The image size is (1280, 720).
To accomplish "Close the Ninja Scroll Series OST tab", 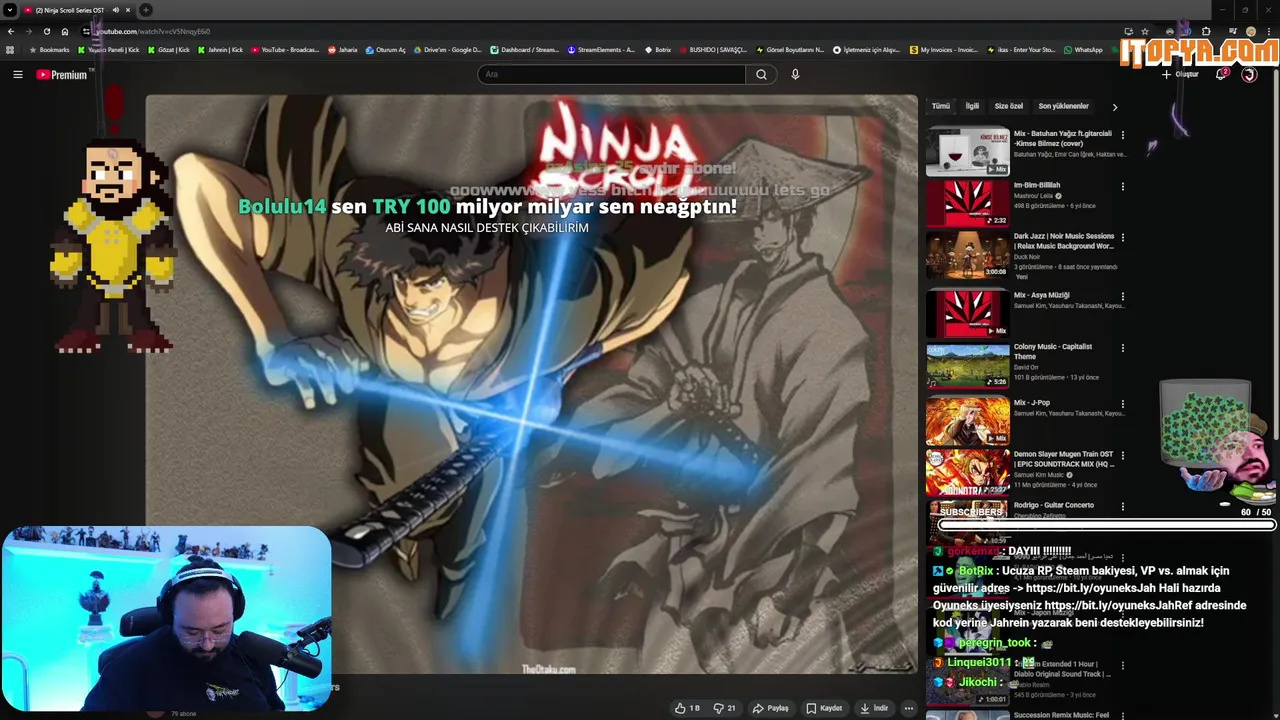I will click(128, 10).
